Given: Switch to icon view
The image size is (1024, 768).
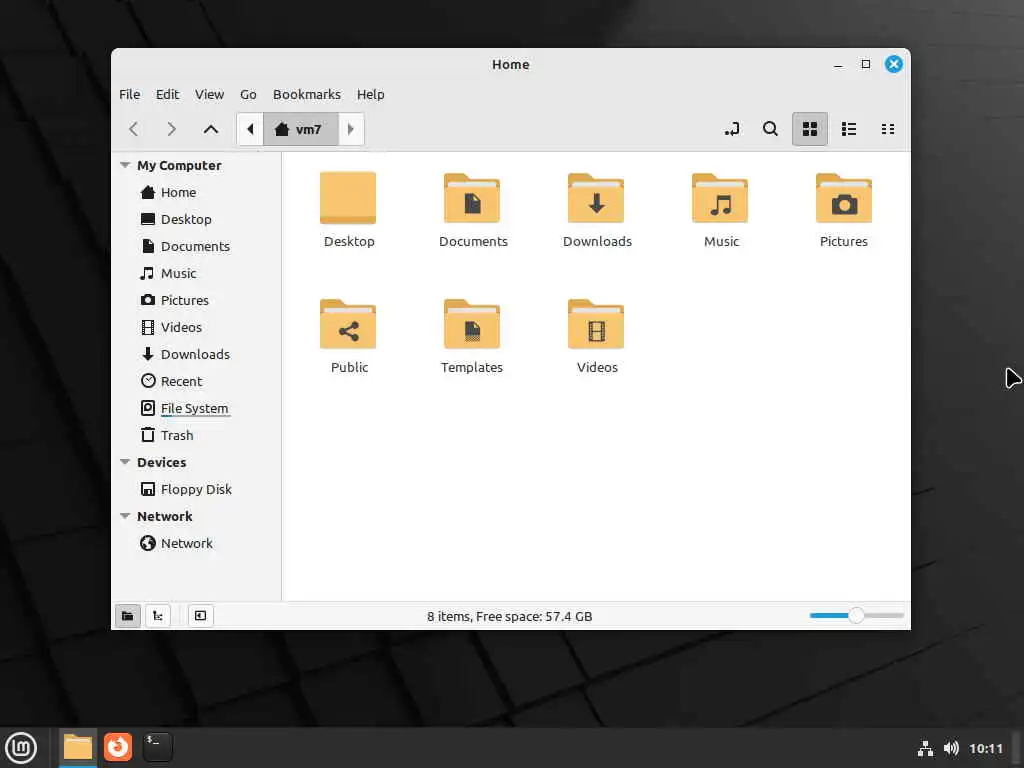Looking at the screenshot, I should pos(810,129).
